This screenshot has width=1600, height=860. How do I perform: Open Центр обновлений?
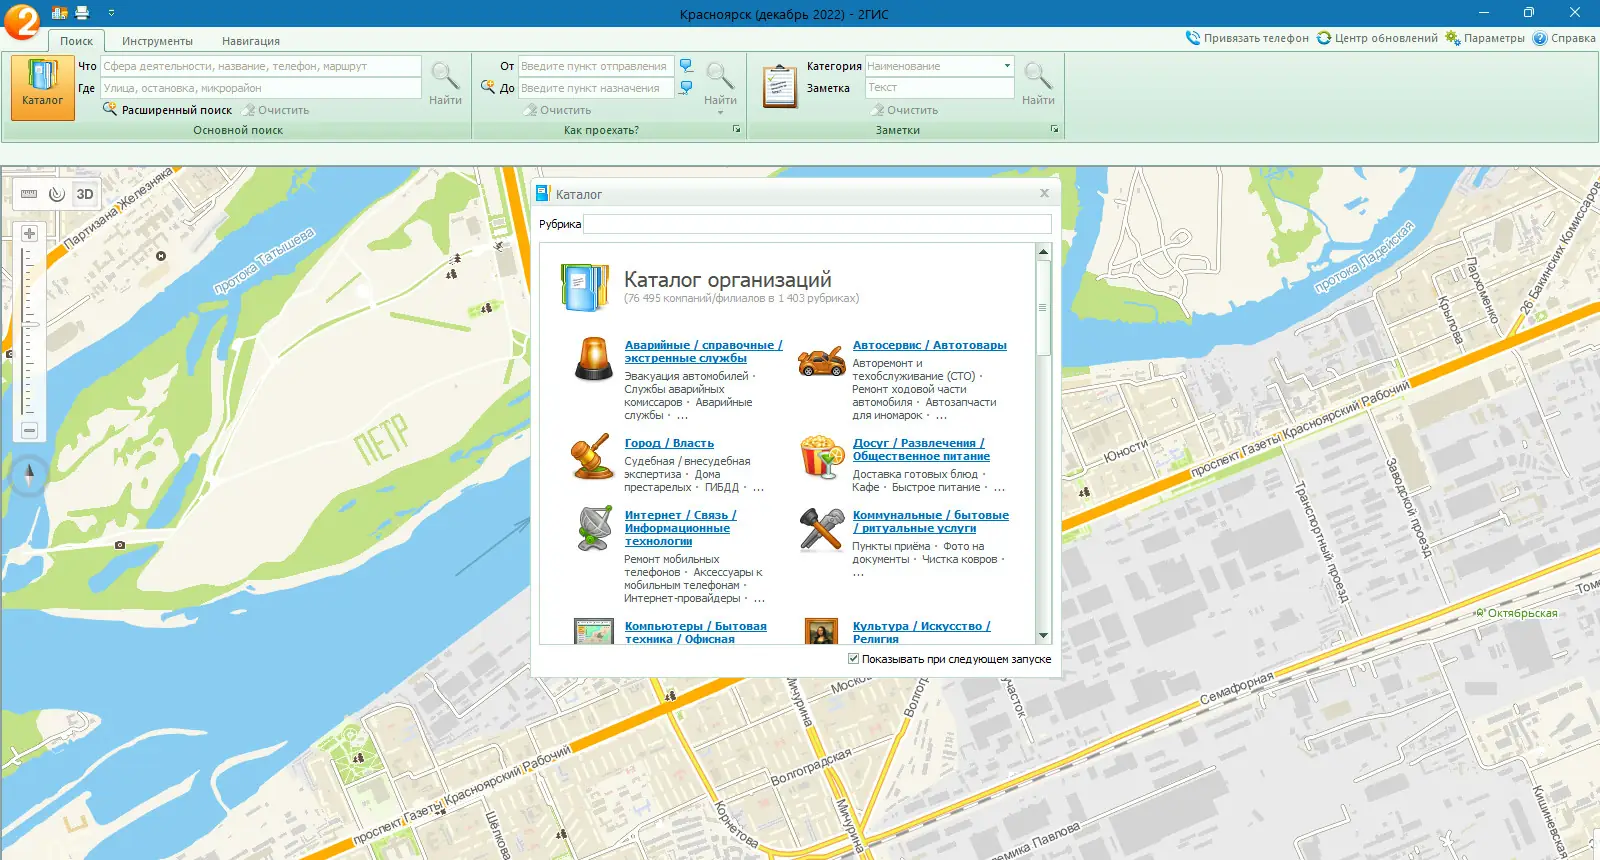pos(1377,38)
